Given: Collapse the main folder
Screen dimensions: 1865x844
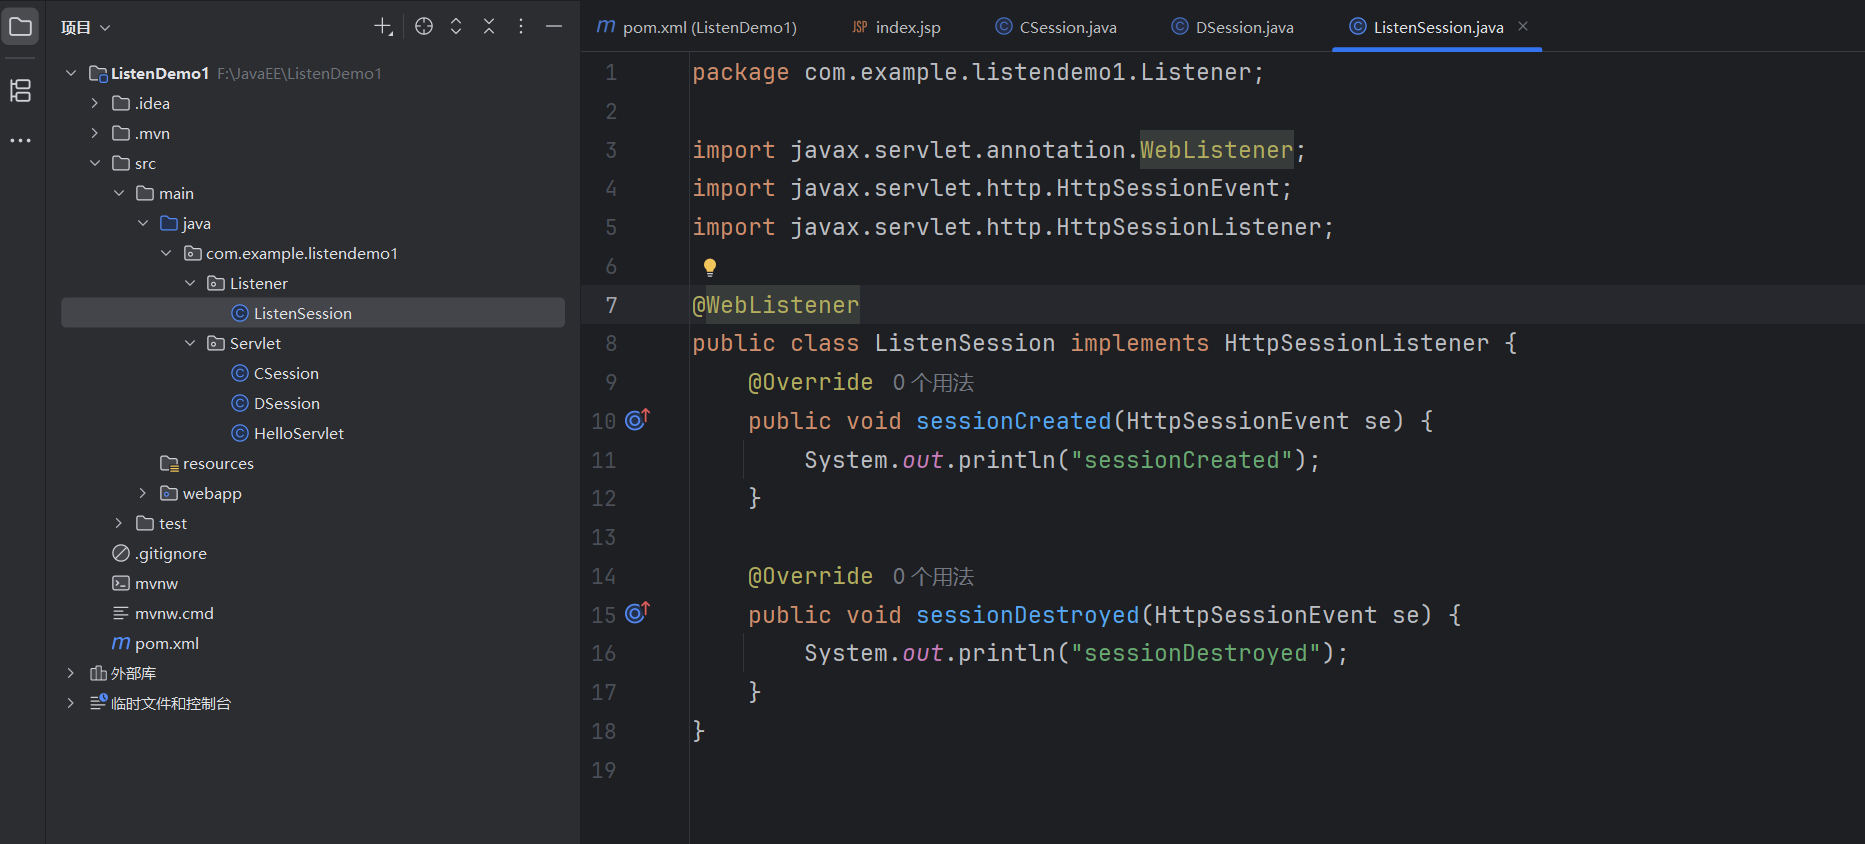Looking at the screenshot, I should click(119, 193).
